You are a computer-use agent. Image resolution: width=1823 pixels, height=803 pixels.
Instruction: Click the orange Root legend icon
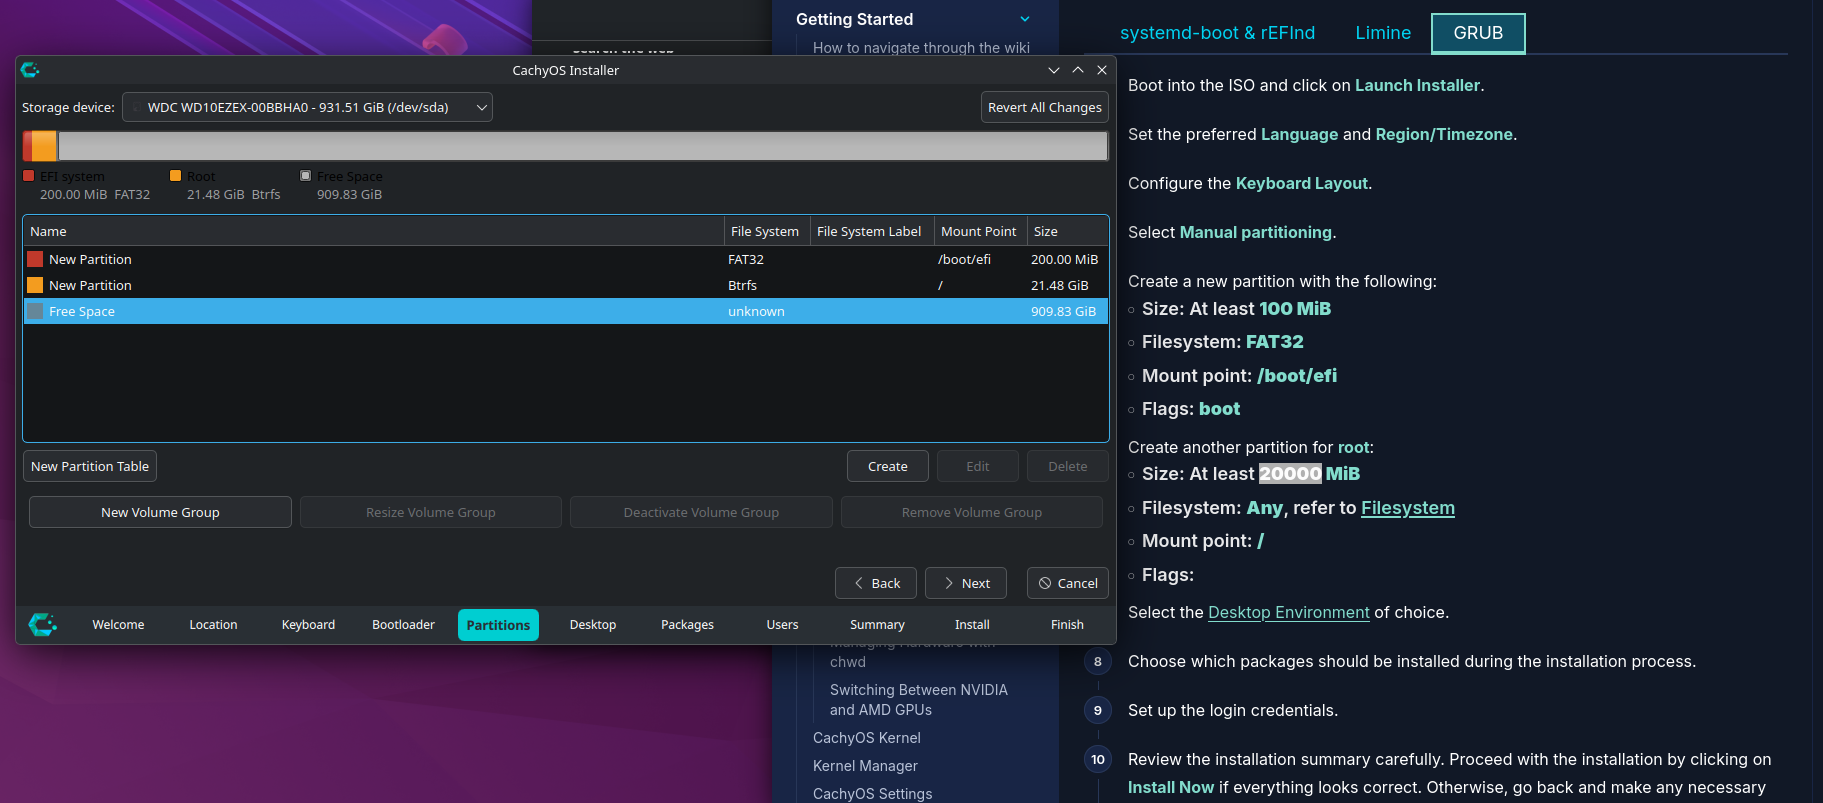tap(176, 176)
